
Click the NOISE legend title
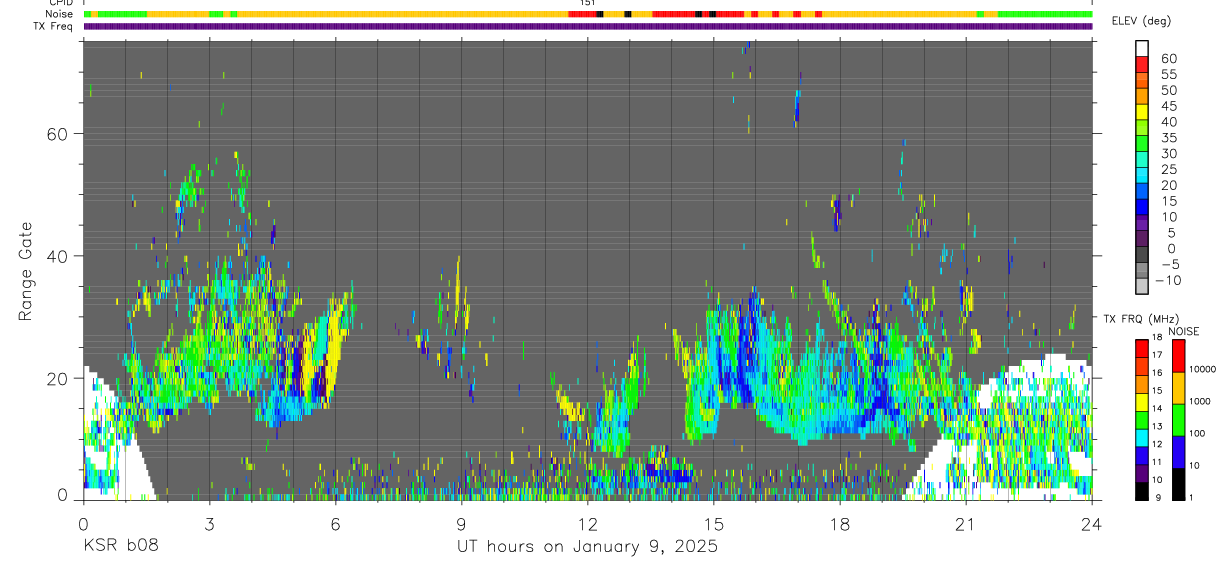[x=1184, y=331]
